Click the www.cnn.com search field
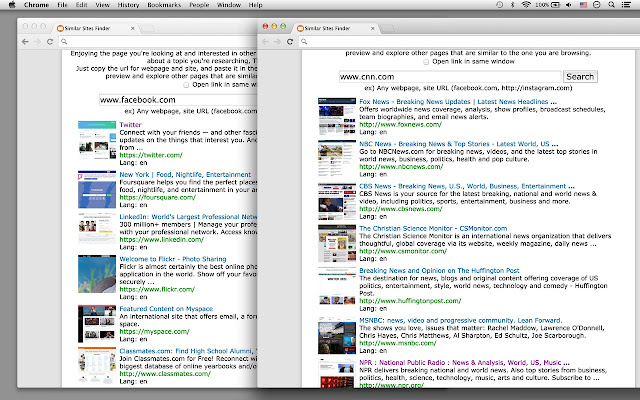Viewport: 640px width, 400px height. (450, 77)
